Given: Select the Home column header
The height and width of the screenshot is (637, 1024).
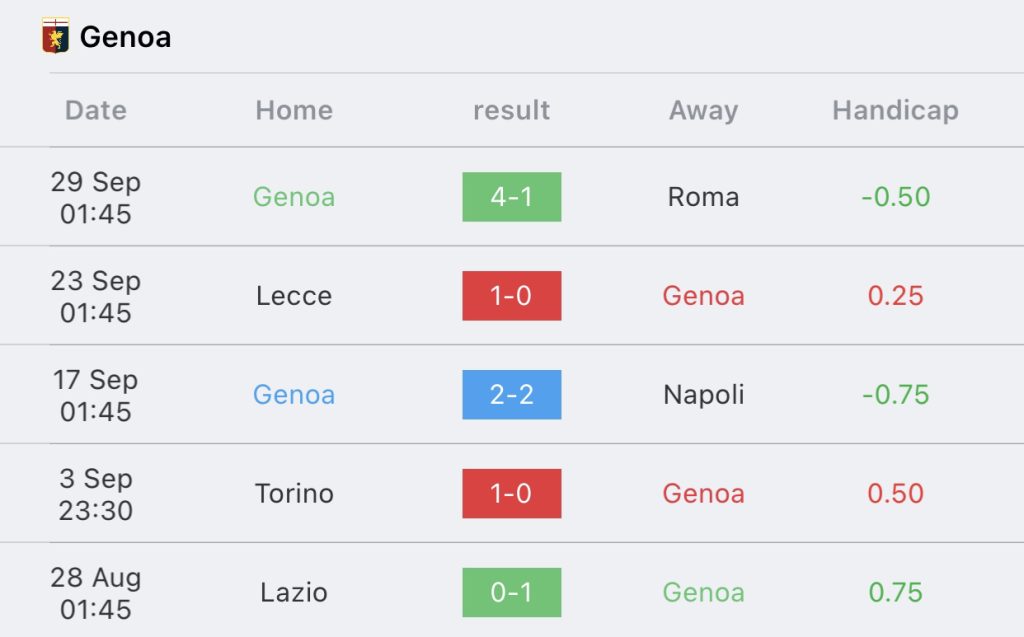Looking at the screenshot, I should point(294,110).
